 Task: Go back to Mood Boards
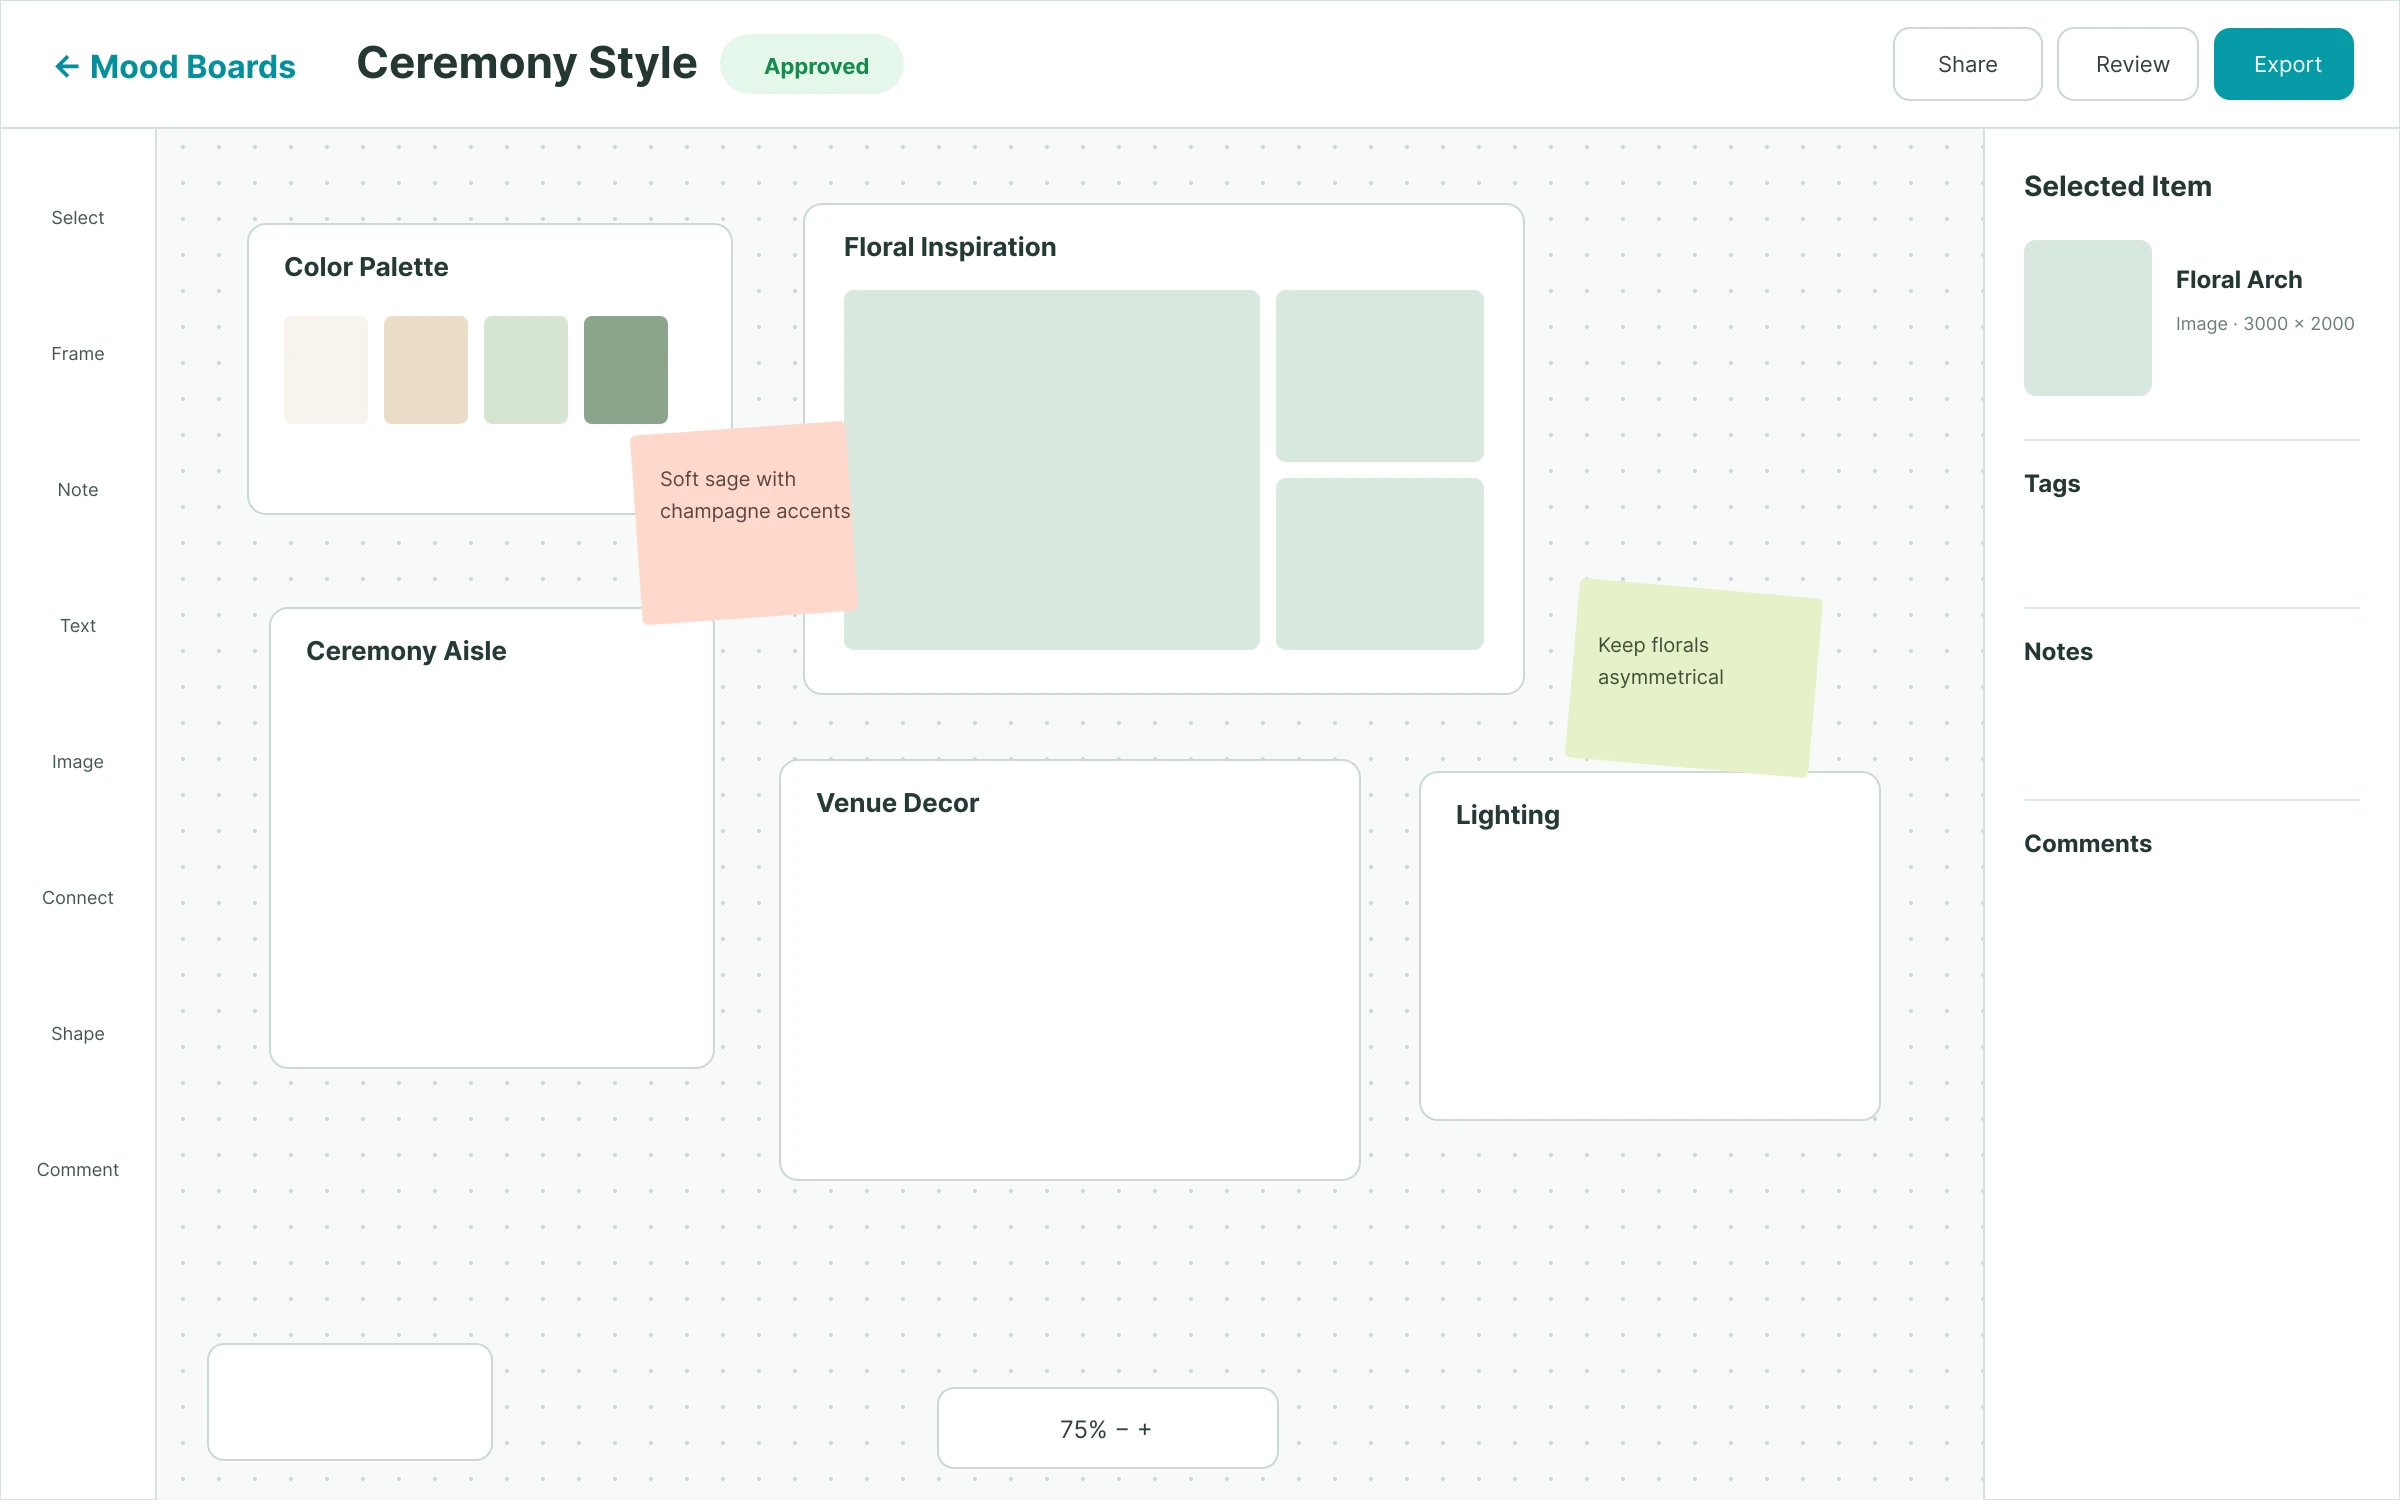(x=174, y=66)
